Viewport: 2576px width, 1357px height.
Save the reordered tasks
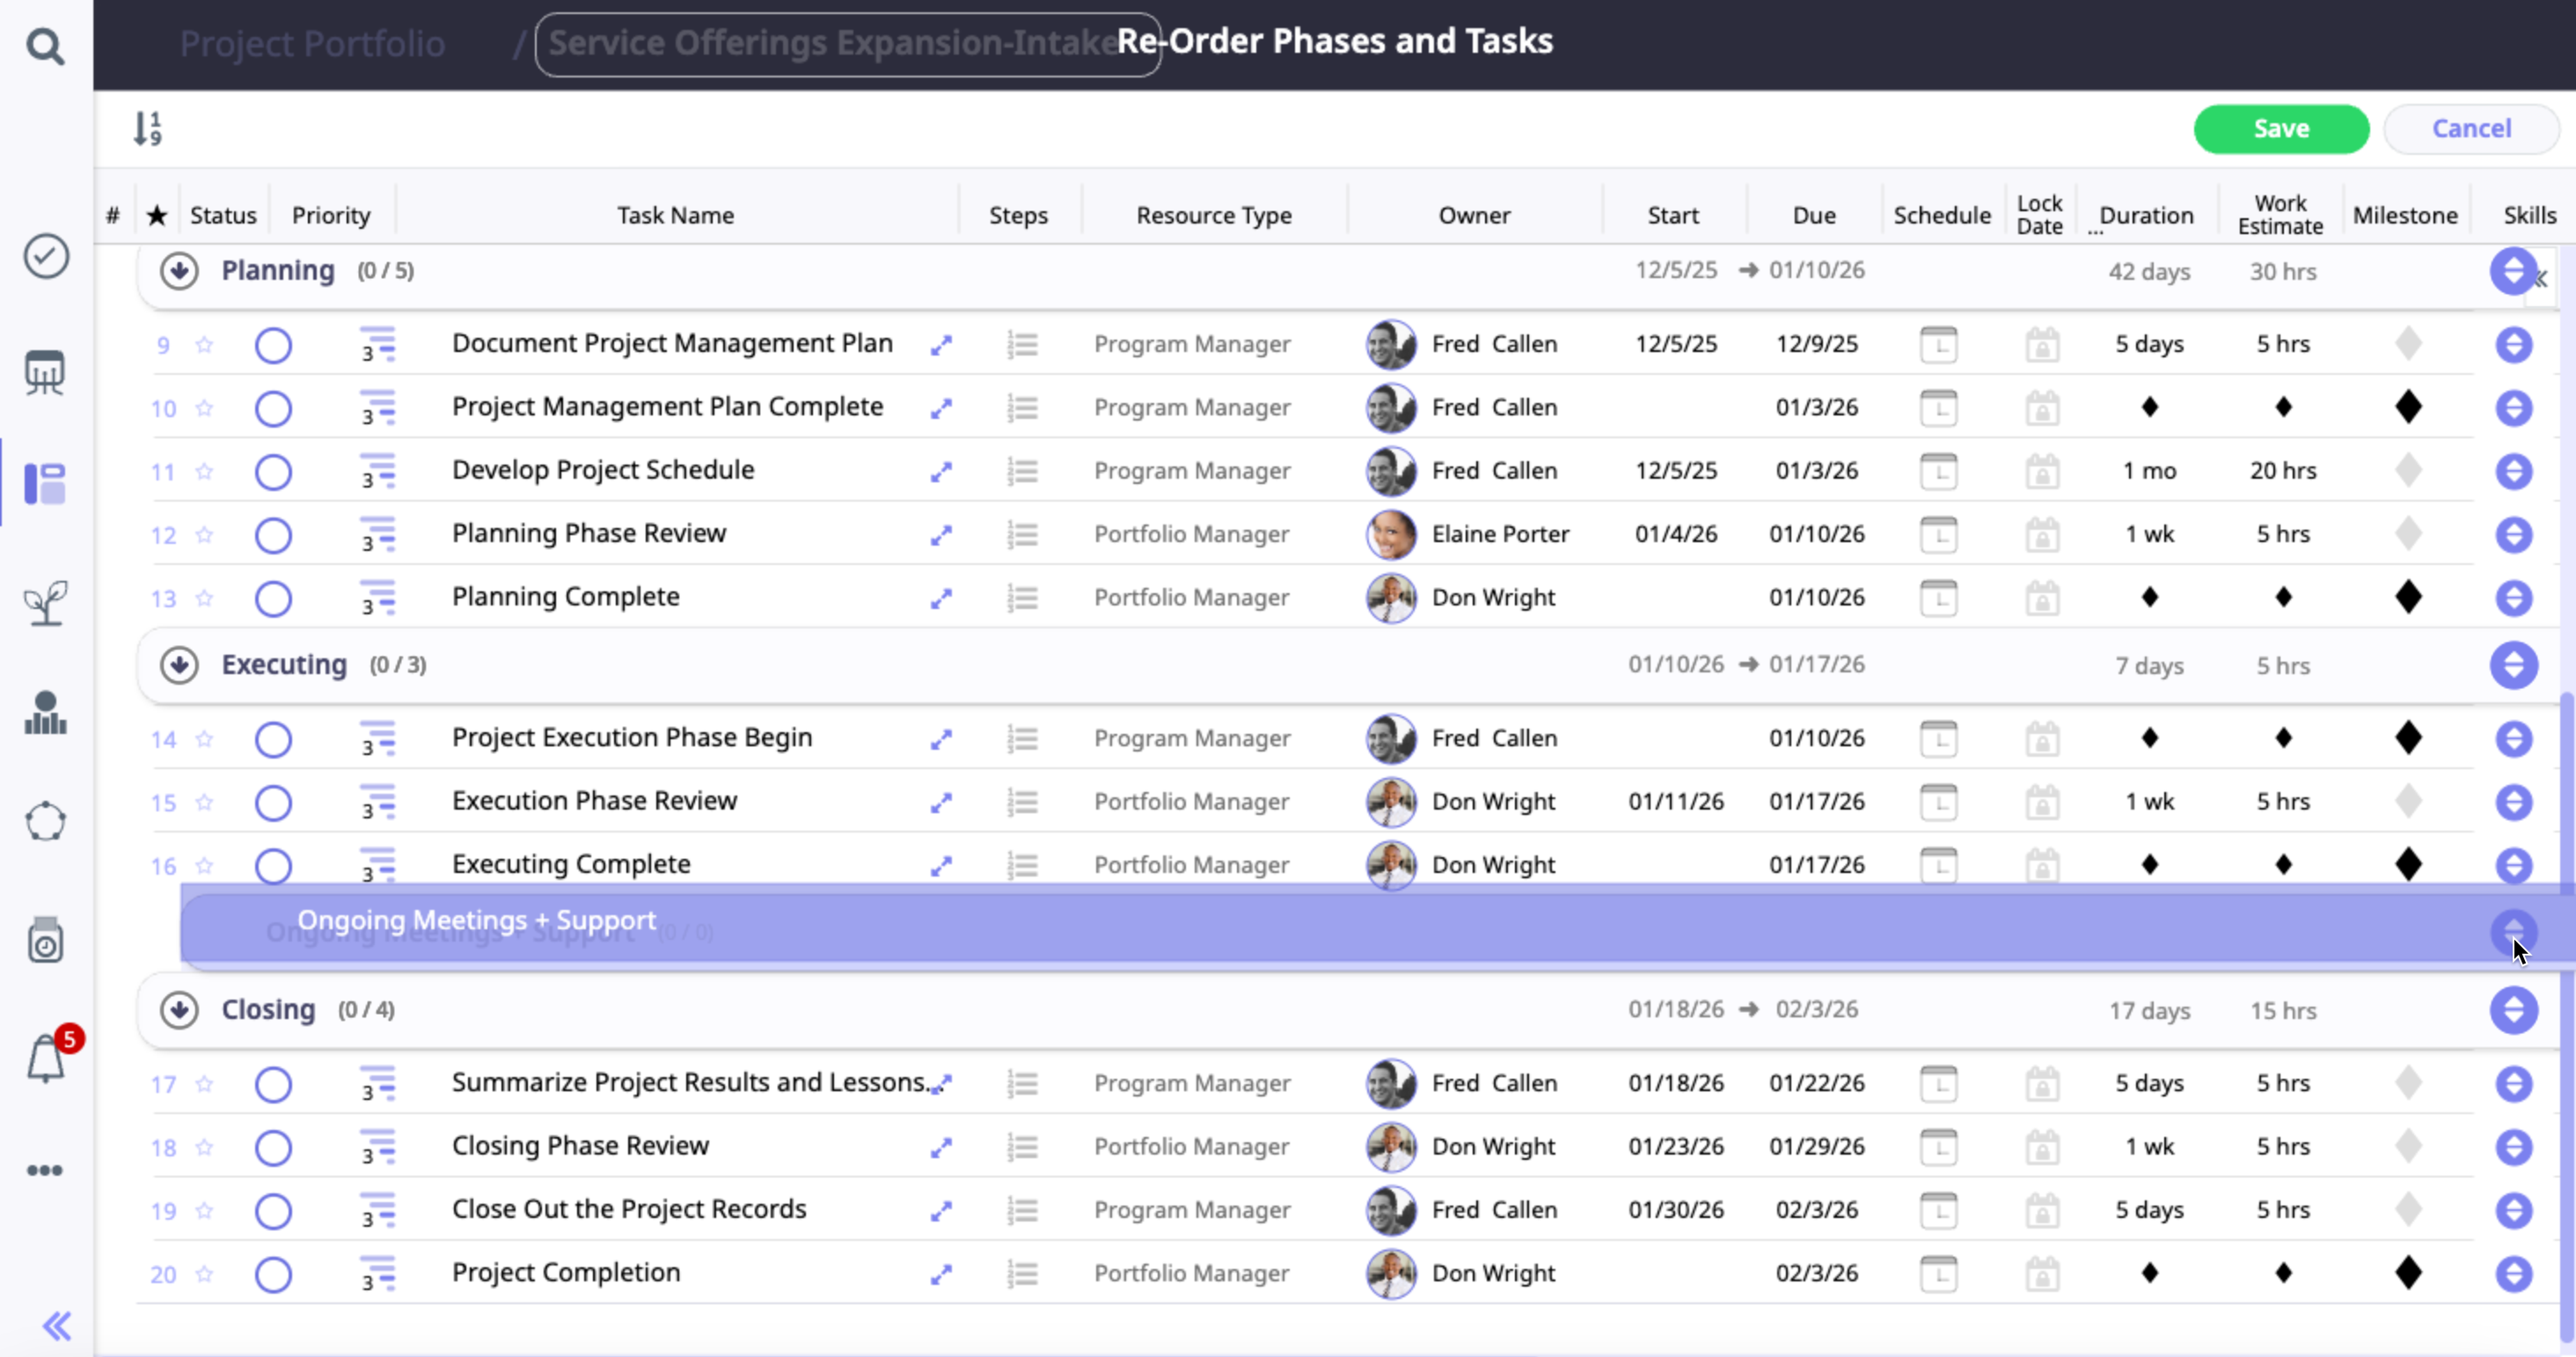click(x=2280, y=129)
